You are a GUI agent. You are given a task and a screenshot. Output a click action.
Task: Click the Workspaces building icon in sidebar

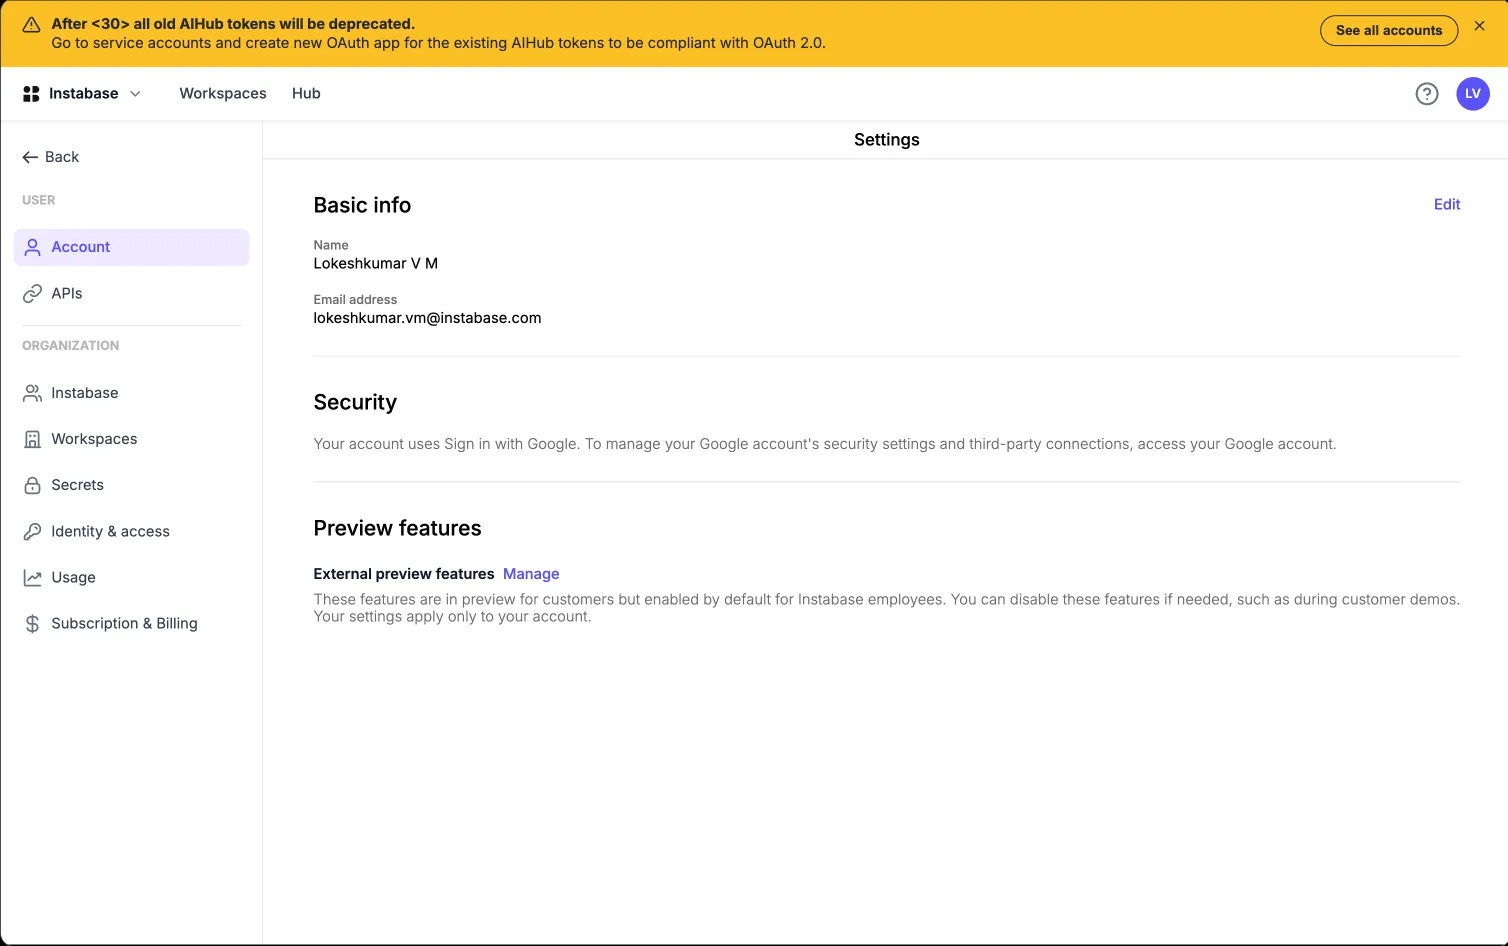(33, 439)
